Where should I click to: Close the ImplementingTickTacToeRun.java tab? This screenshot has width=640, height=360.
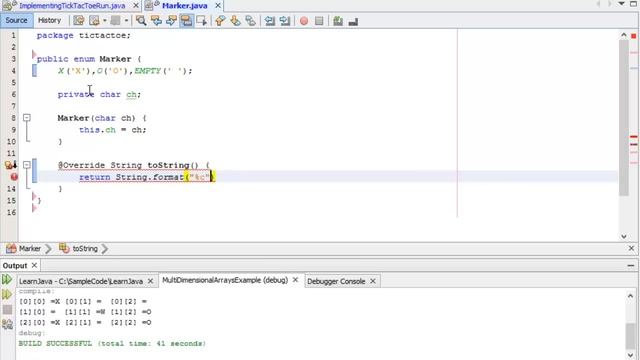[x=136, y=6]
